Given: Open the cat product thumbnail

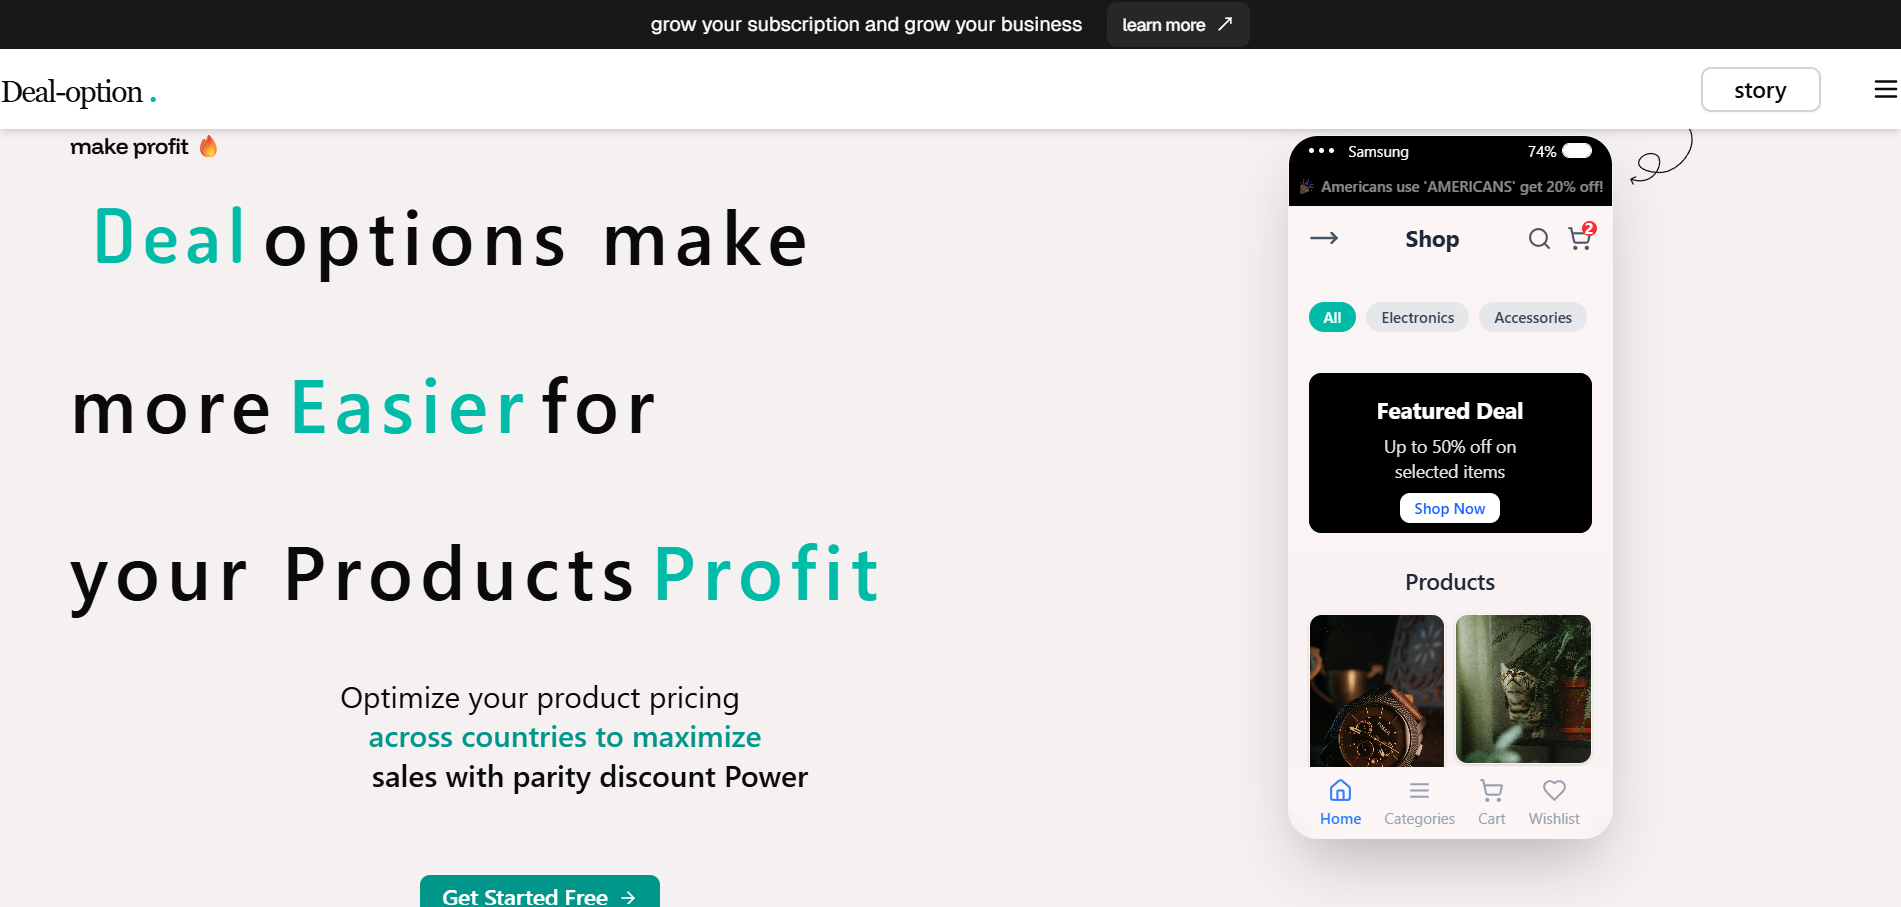Looking at the screenshot, I should [x=1523, y=689].
